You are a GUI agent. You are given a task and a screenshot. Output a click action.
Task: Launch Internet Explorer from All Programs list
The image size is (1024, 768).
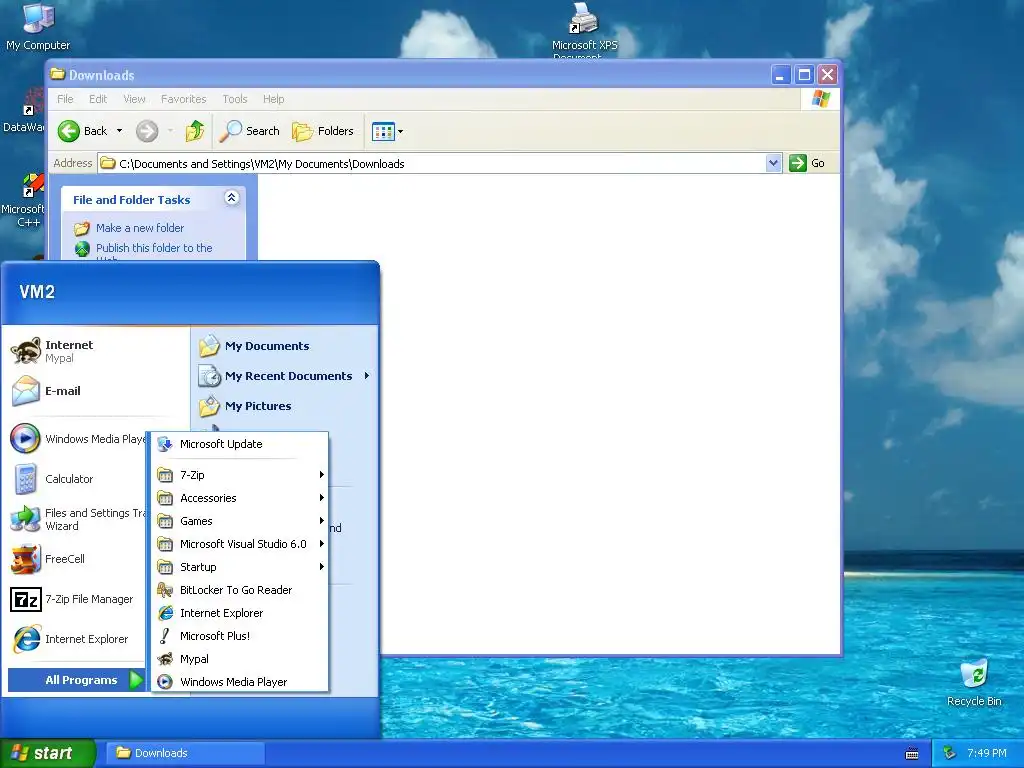click(240, 613)
